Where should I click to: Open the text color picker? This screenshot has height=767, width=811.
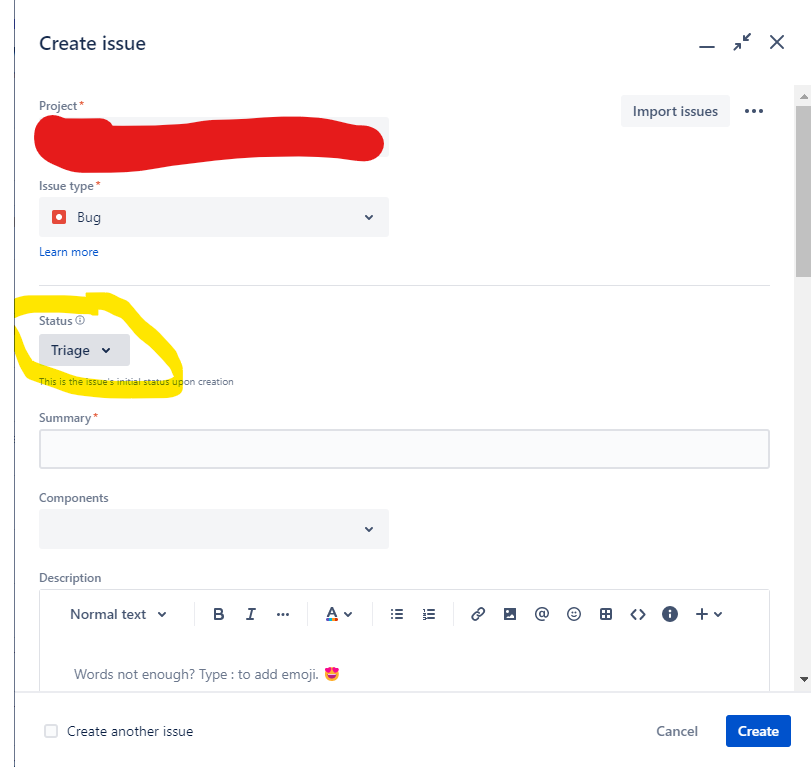tap(339, 614)
